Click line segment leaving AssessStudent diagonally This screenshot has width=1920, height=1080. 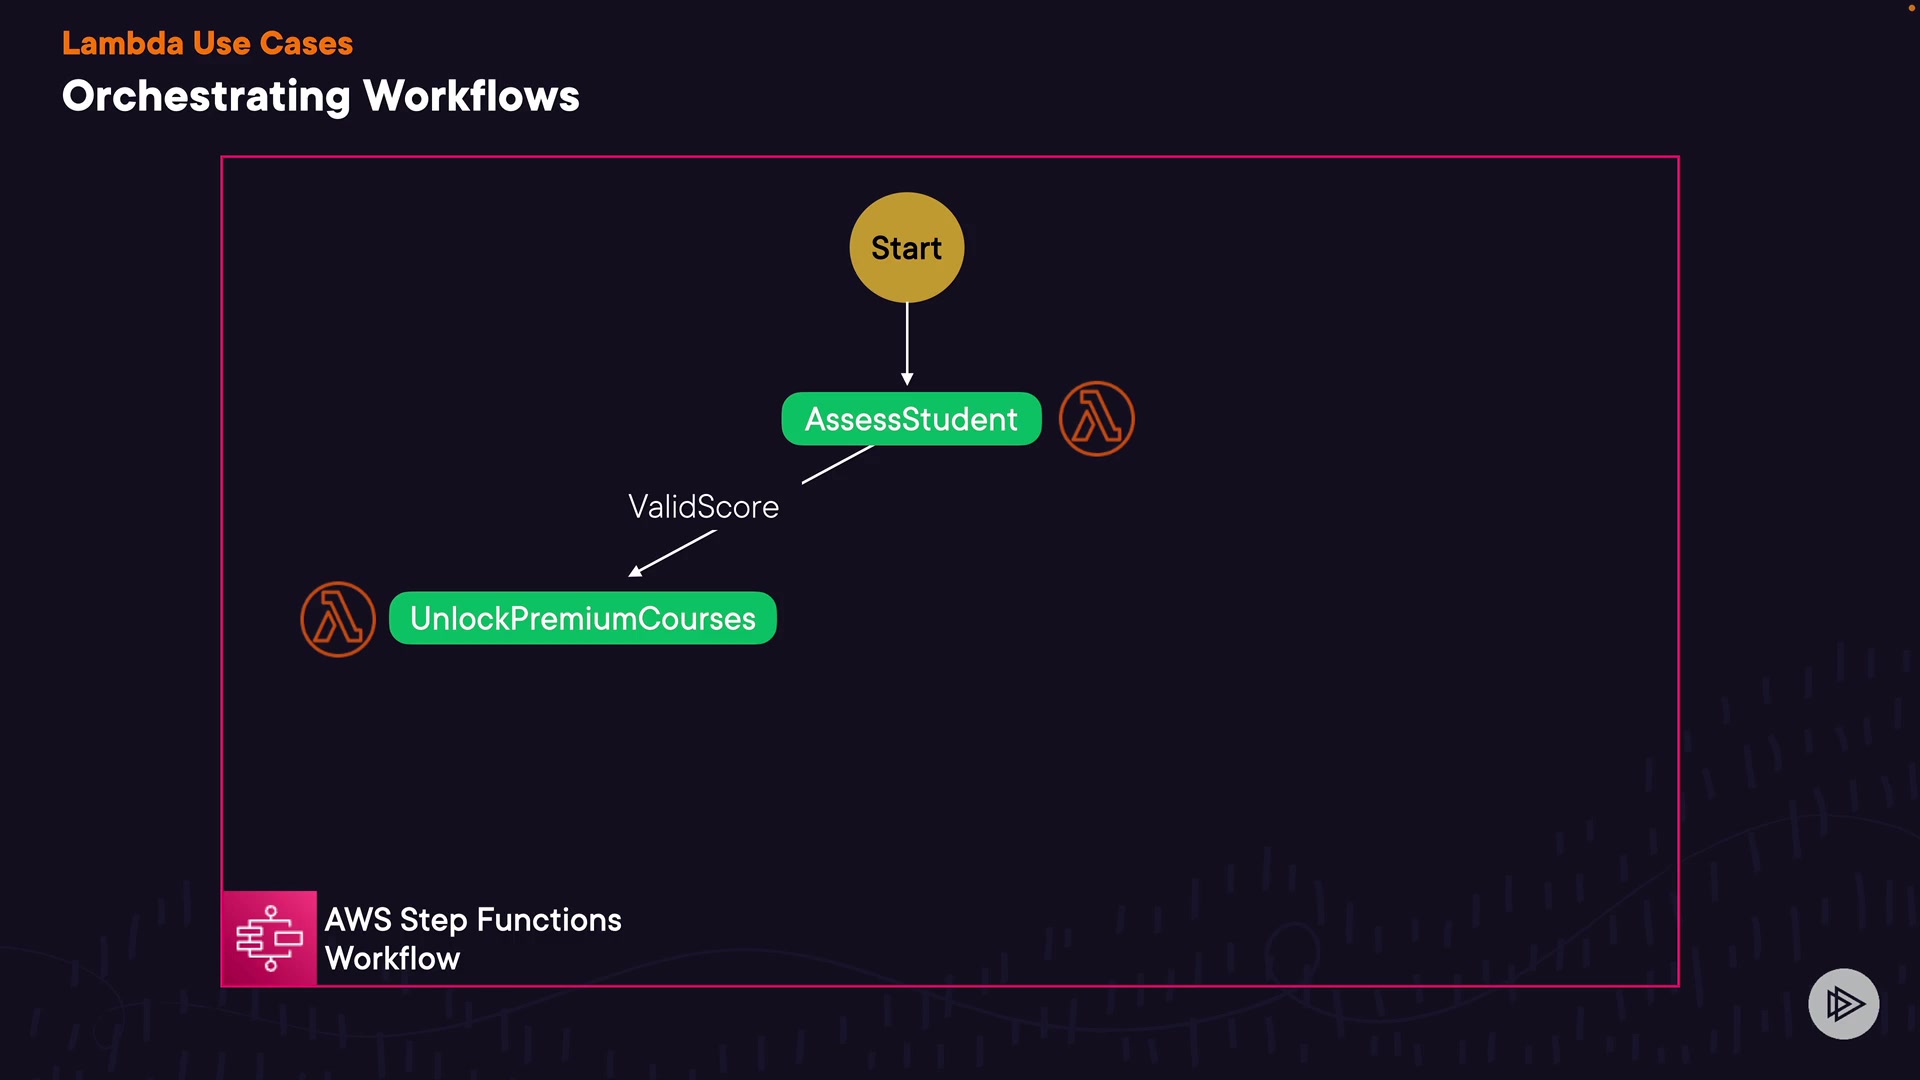[838, 465]
